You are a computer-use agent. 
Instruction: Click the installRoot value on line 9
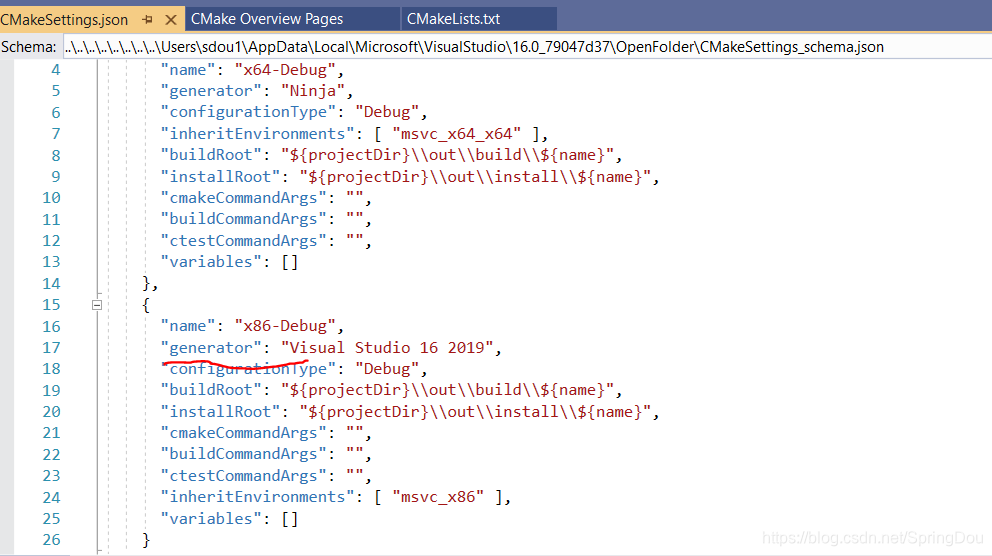pos(475,176)
